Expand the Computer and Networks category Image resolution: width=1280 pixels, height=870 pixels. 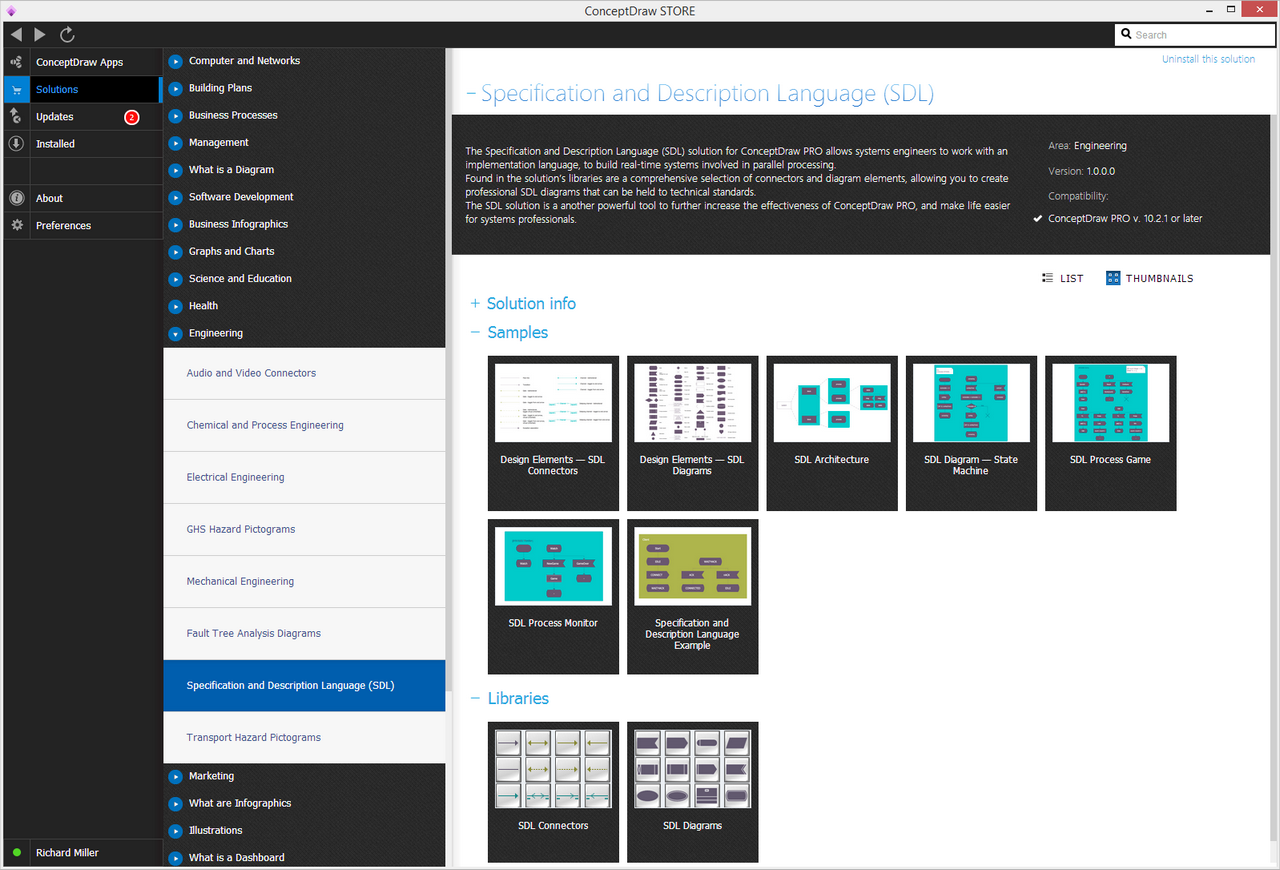[x=176, y=61]
